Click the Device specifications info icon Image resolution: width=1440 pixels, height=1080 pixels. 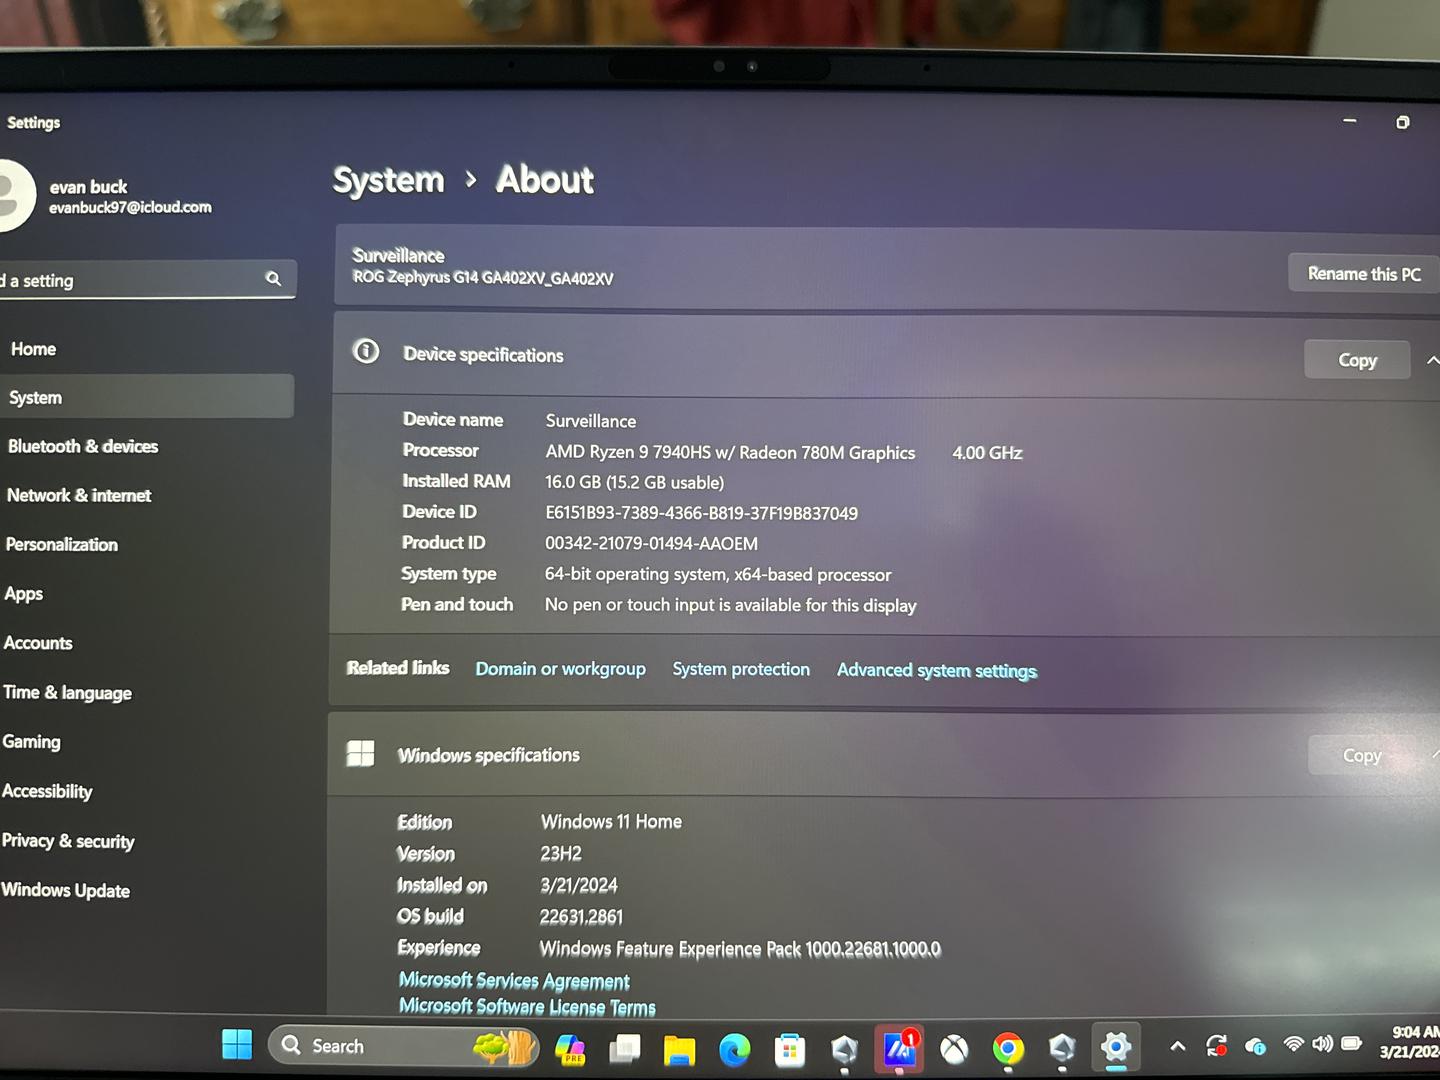coord(366,351)
